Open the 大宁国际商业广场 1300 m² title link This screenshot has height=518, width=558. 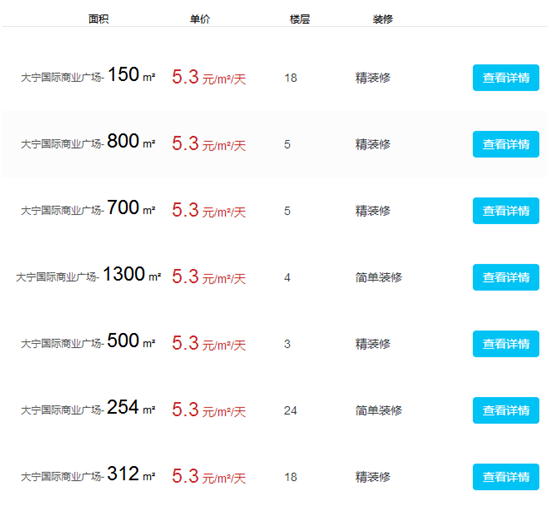click(88, 275)
